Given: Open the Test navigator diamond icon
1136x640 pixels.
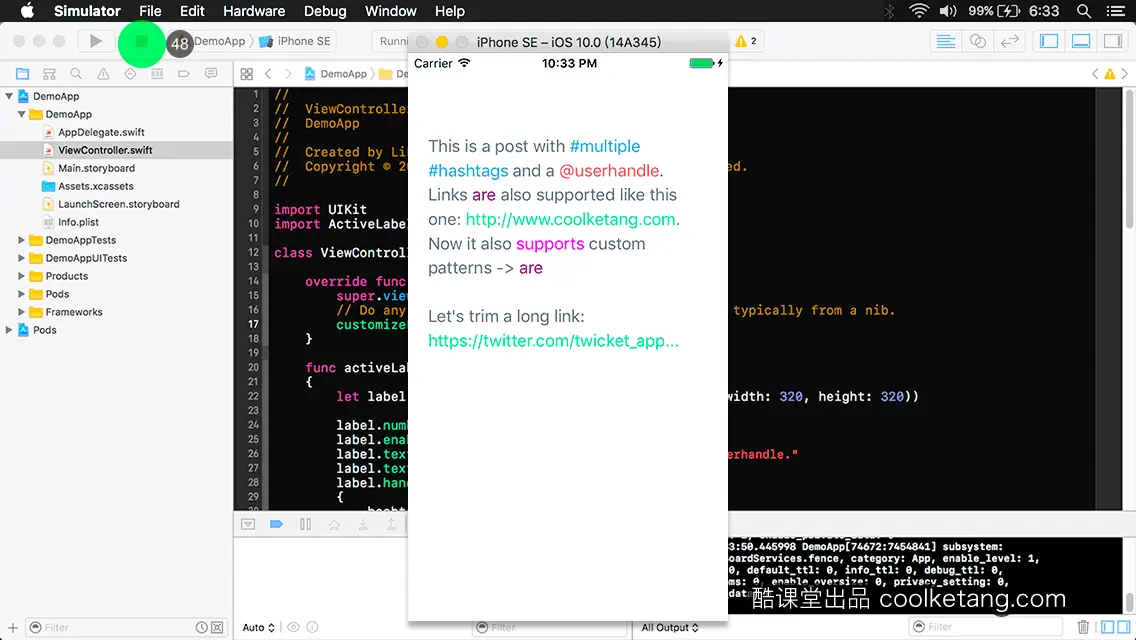Looking at the screenshot, I should tap(130, 74).
